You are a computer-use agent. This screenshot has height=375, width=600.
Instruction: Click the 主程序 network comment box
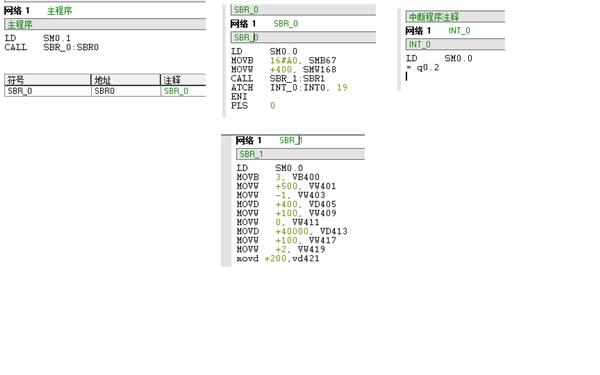(105, 24)
